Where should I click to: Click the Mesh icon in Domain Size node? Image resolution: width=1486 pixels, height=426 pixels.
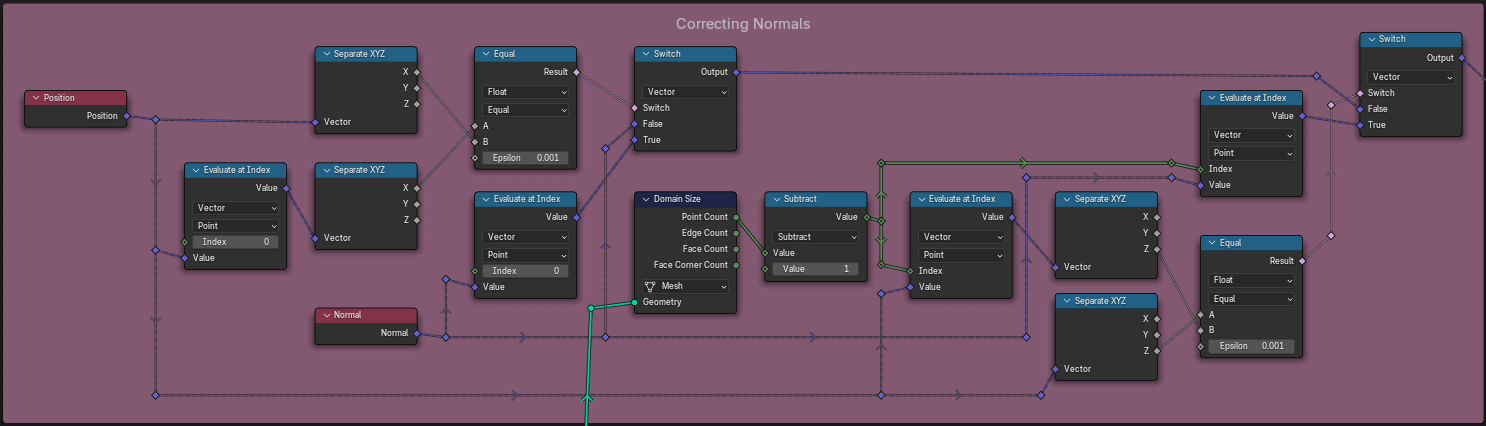(649, 286)
